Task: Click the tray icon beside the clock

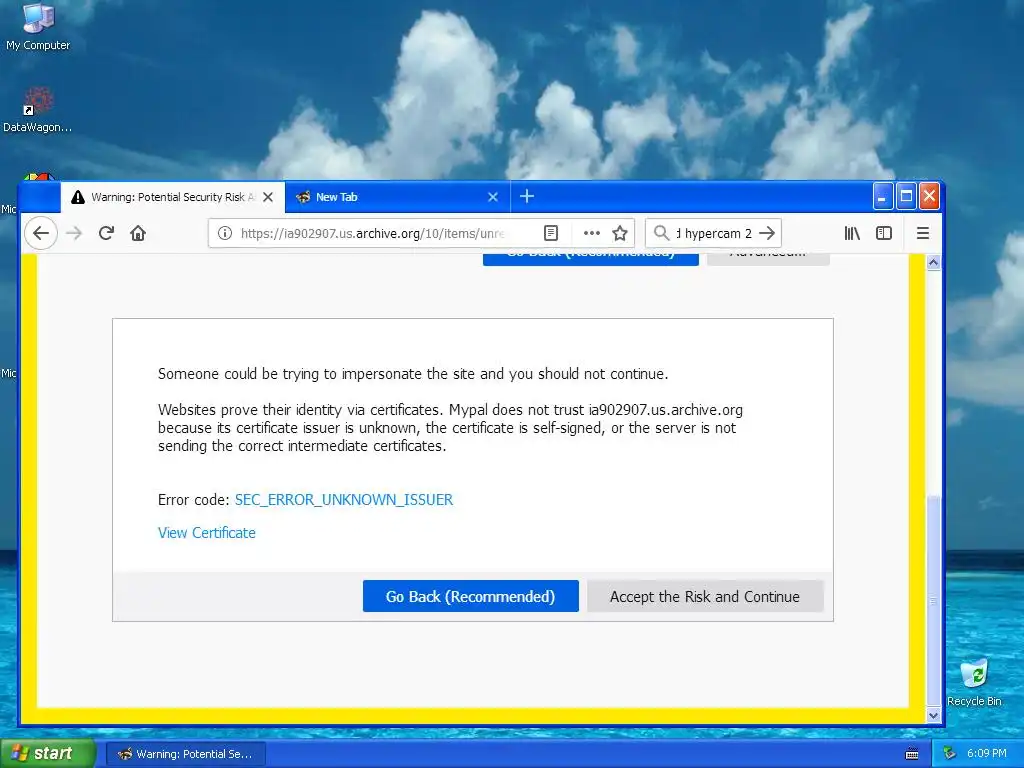Action: 950,754
